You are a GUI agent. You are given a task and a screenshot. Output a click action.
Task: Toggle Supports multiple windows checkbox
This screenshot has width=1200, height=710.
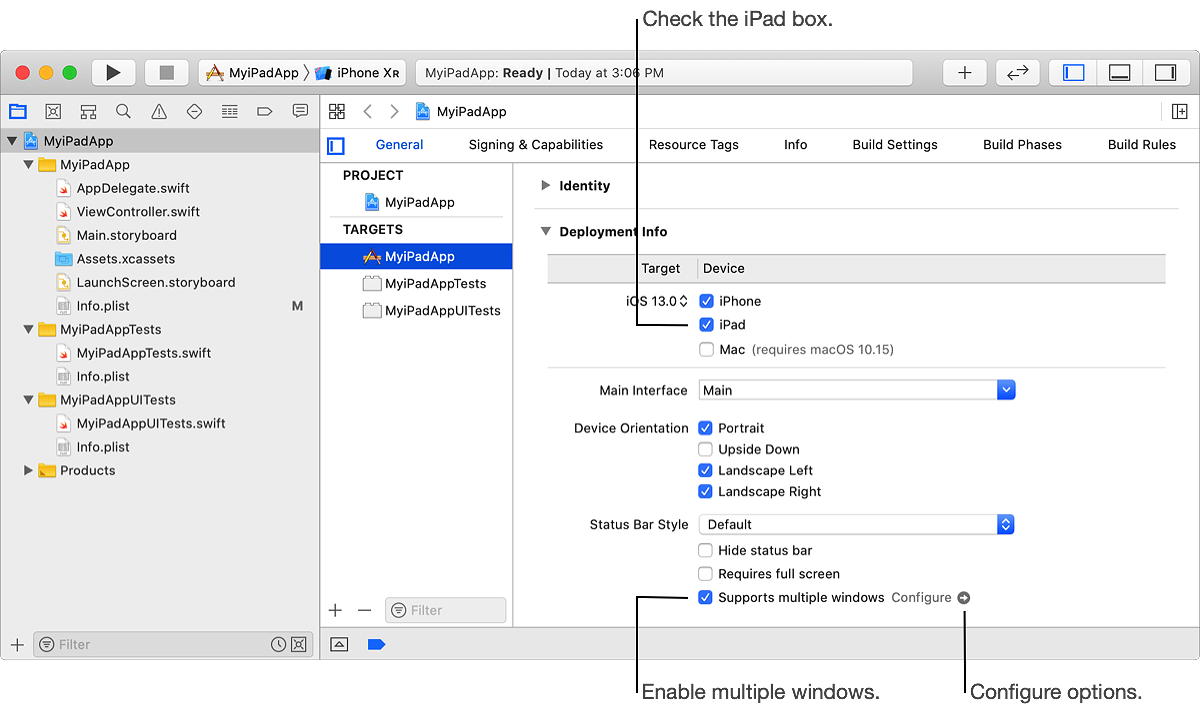coord(706,598)
